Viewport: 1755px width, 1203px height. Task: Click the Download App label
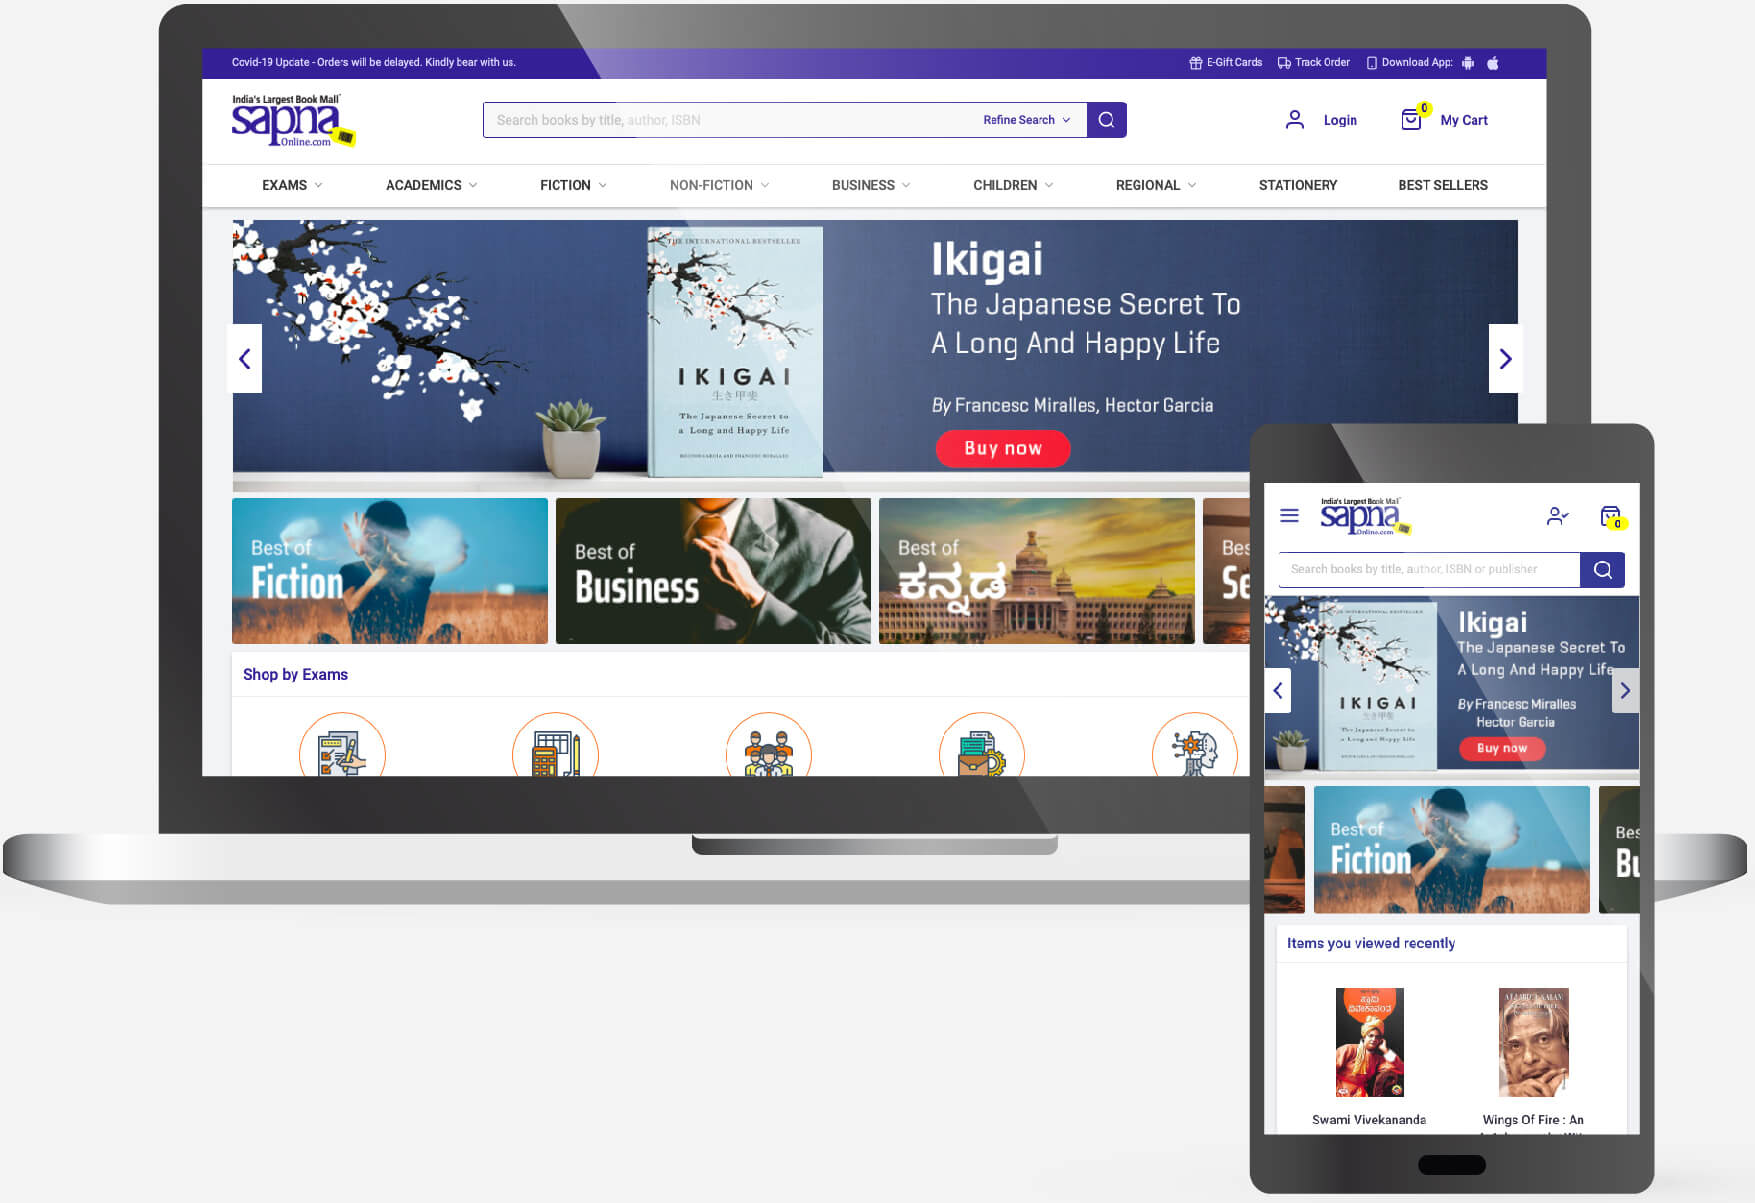click(x=1417, y=62)
